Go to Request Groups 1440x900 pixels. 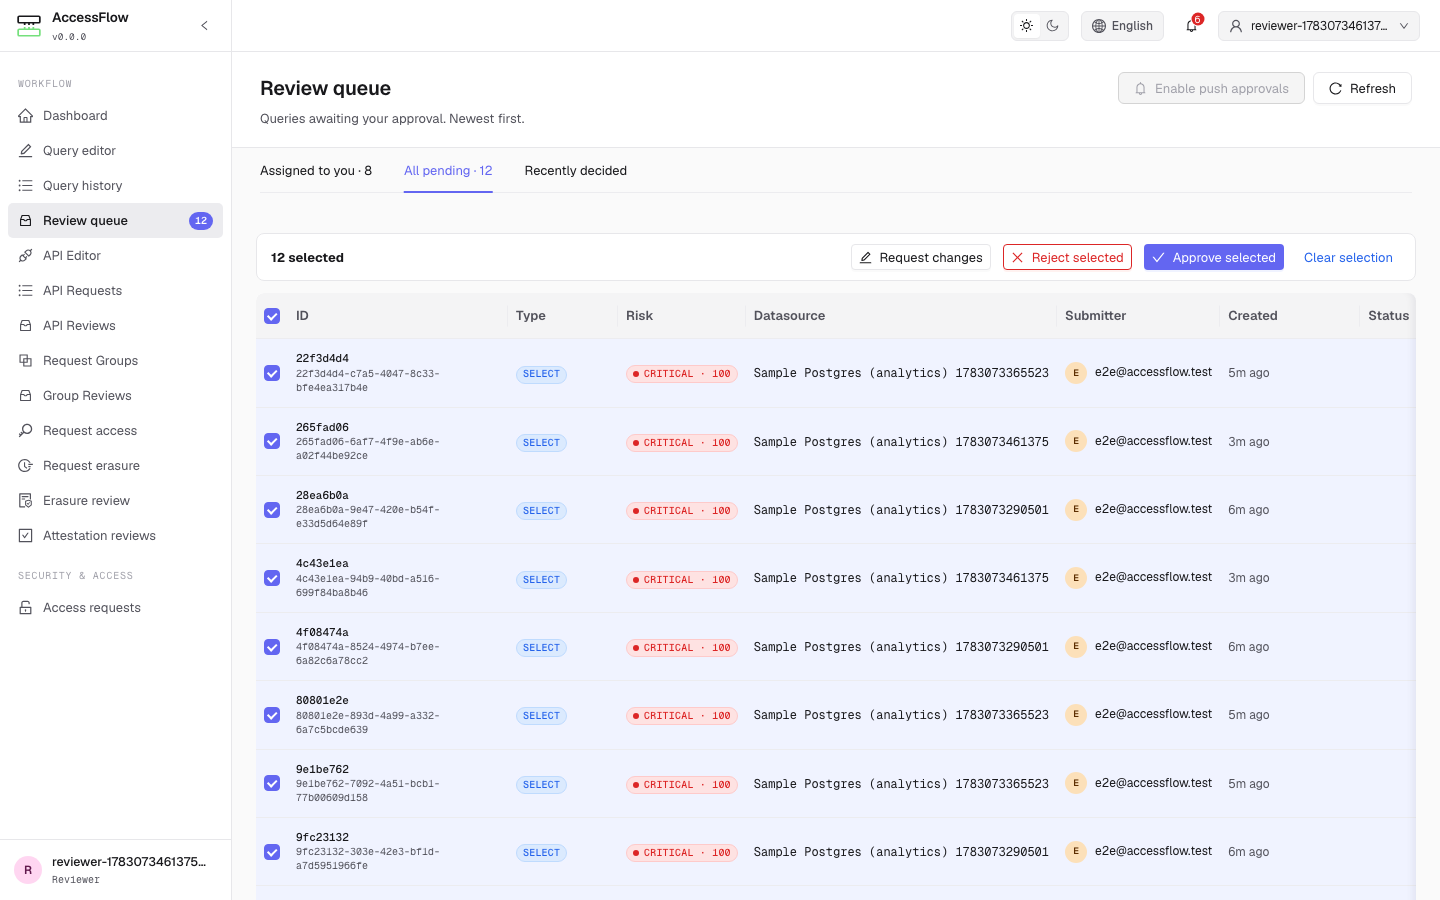click(115, 361)
